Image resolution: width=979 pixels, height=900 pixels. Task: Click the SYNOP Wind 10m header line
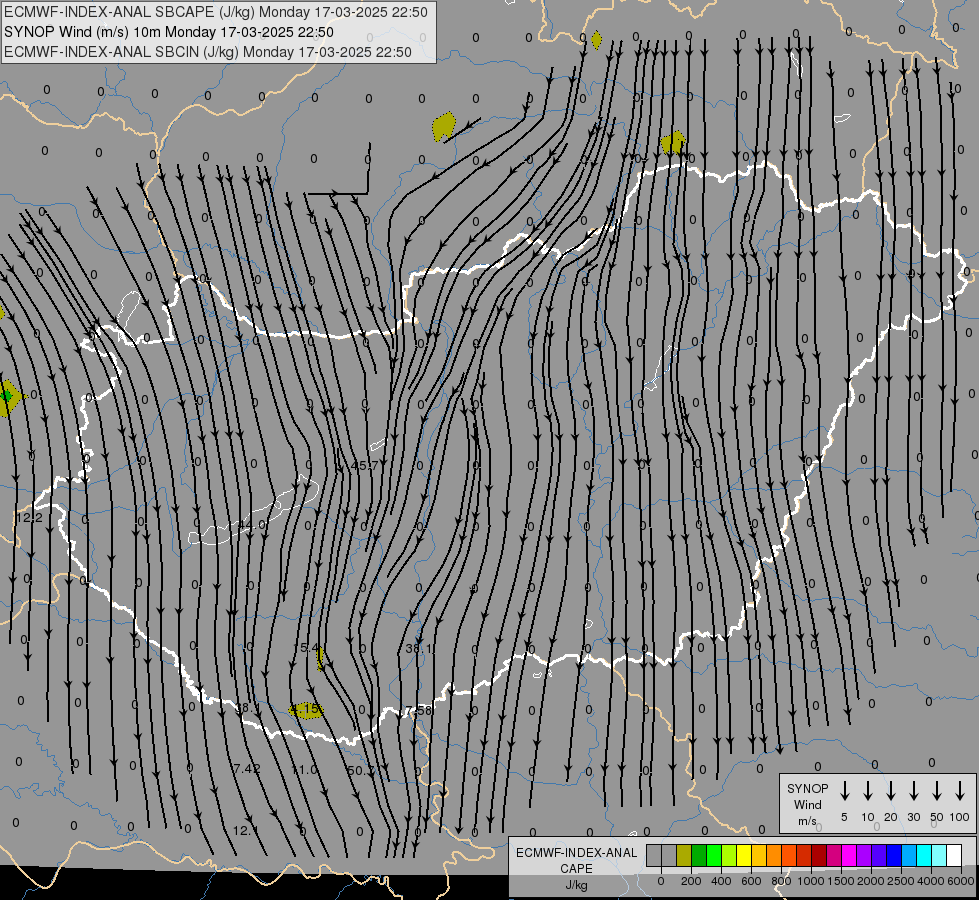(x=169, y=32)
